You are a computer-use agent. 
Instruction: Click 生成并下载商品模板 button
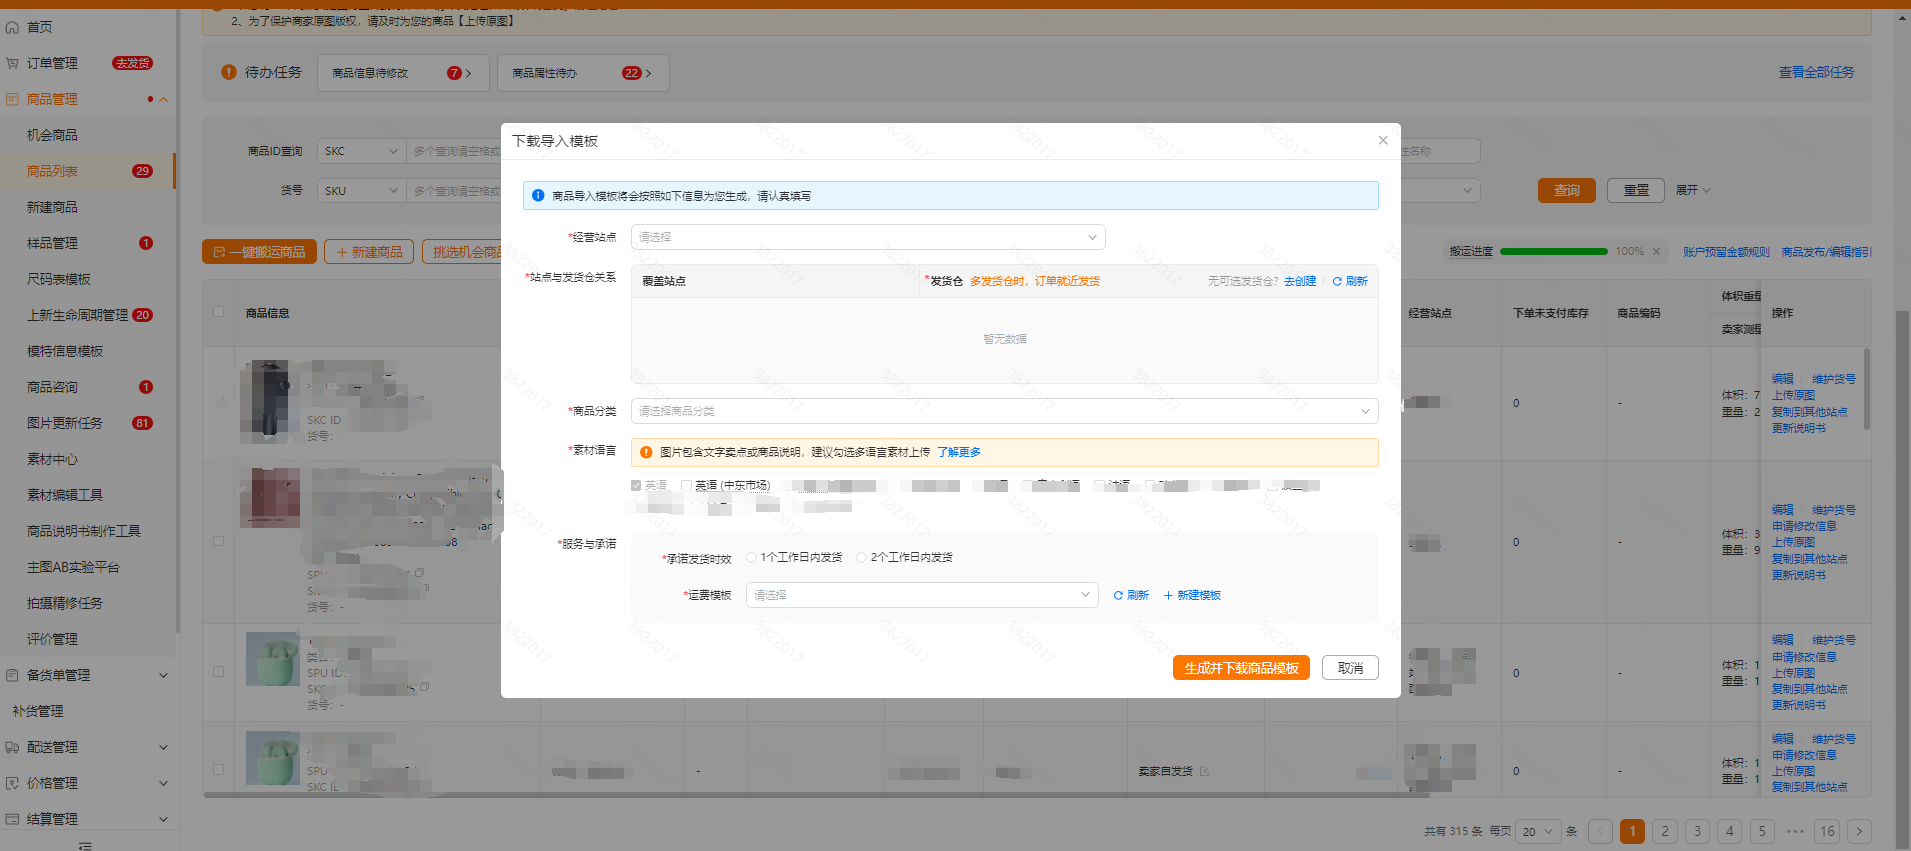point(1241,668)
